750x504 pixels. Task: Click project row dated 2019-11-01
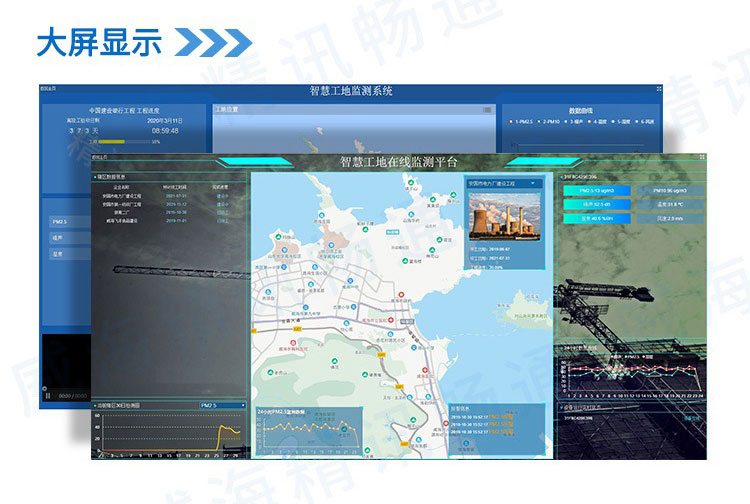pos(167,221)
